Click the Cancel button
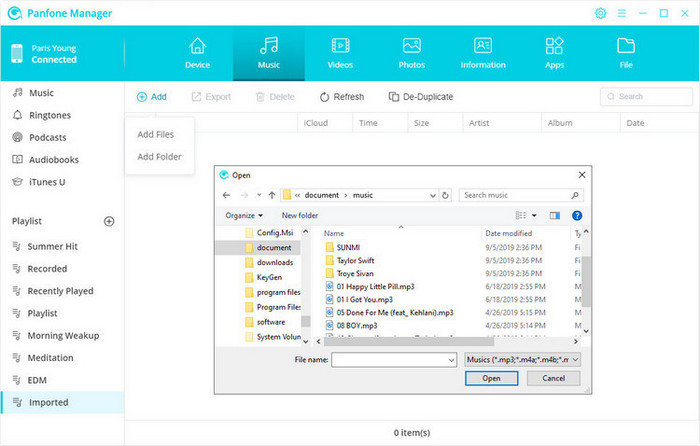Image resolution: width=700 pixels, height=446 pixels. [x=554, y=378]
